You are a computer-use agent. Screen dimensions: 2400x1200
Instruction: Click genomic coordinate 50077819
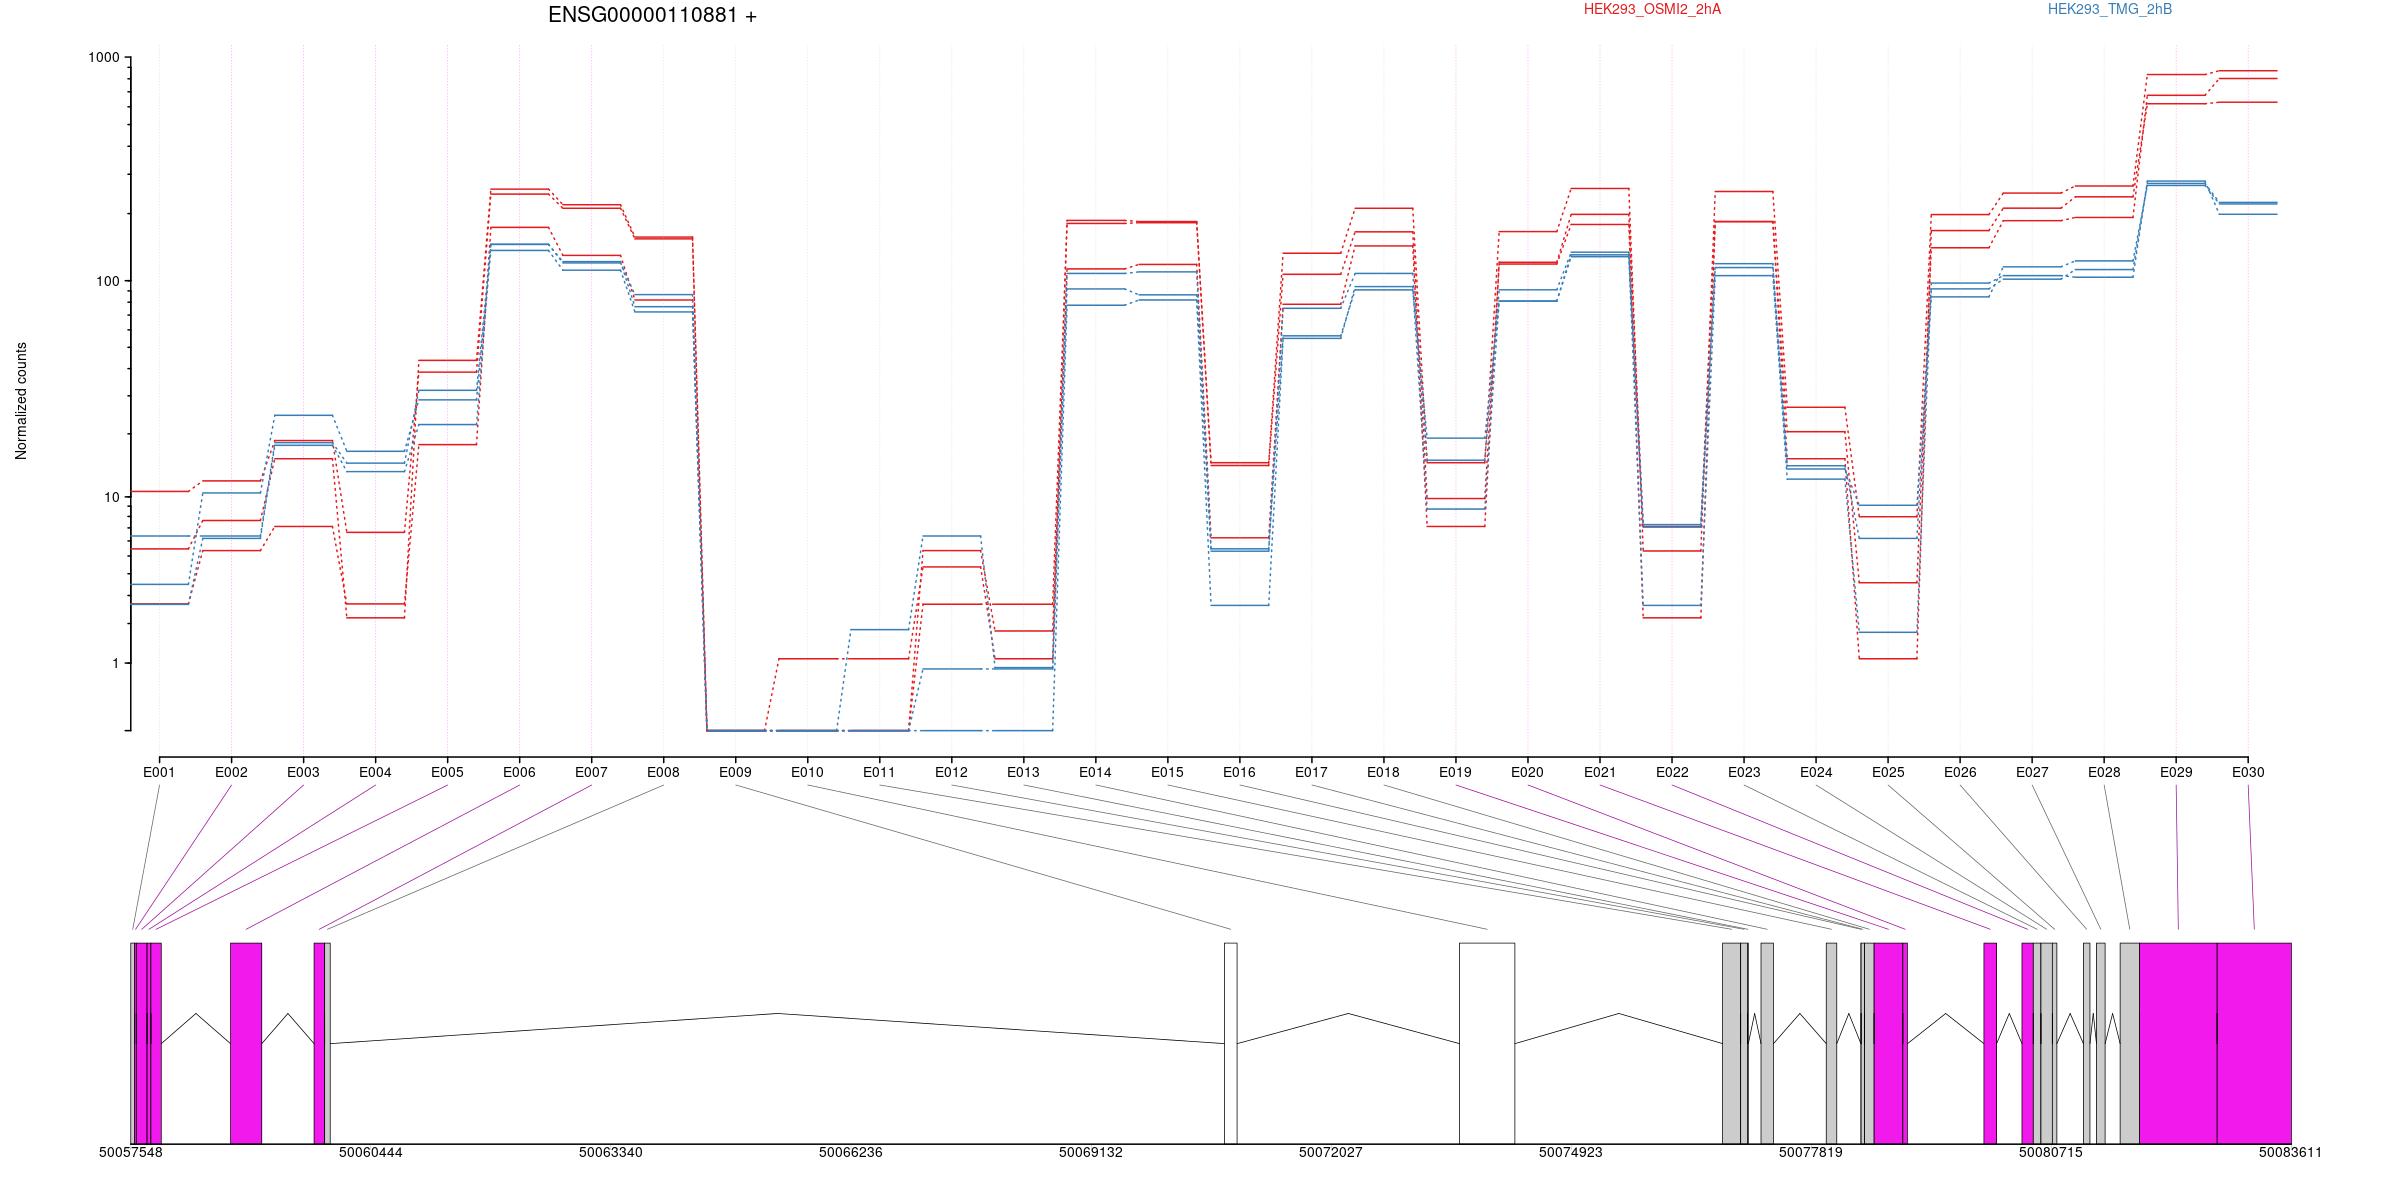(1811, 1152)
